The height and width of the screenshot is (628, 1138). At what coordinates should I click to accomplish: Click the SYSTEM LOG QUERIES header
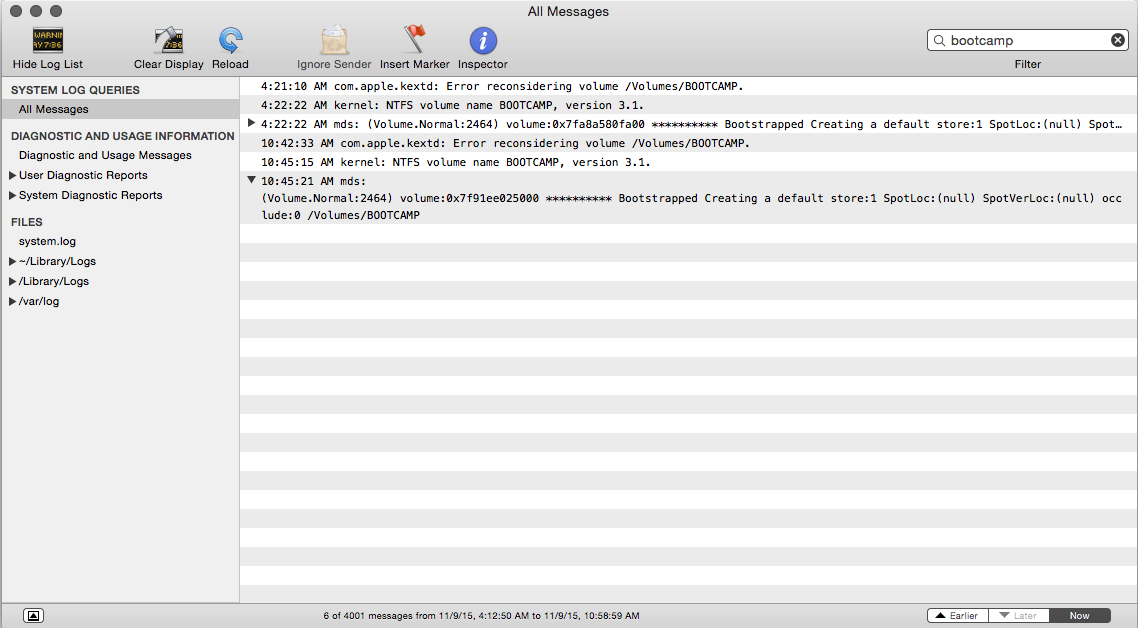pos(75,90)
